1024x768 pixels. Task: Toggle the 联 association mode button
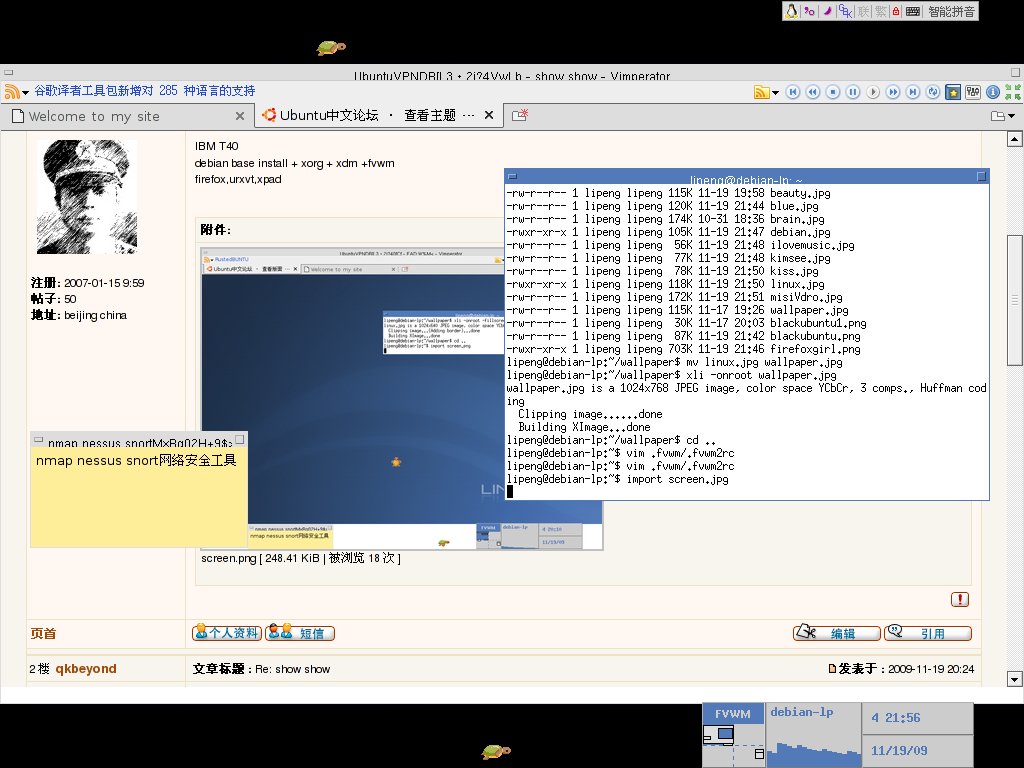tap(863, 11)
